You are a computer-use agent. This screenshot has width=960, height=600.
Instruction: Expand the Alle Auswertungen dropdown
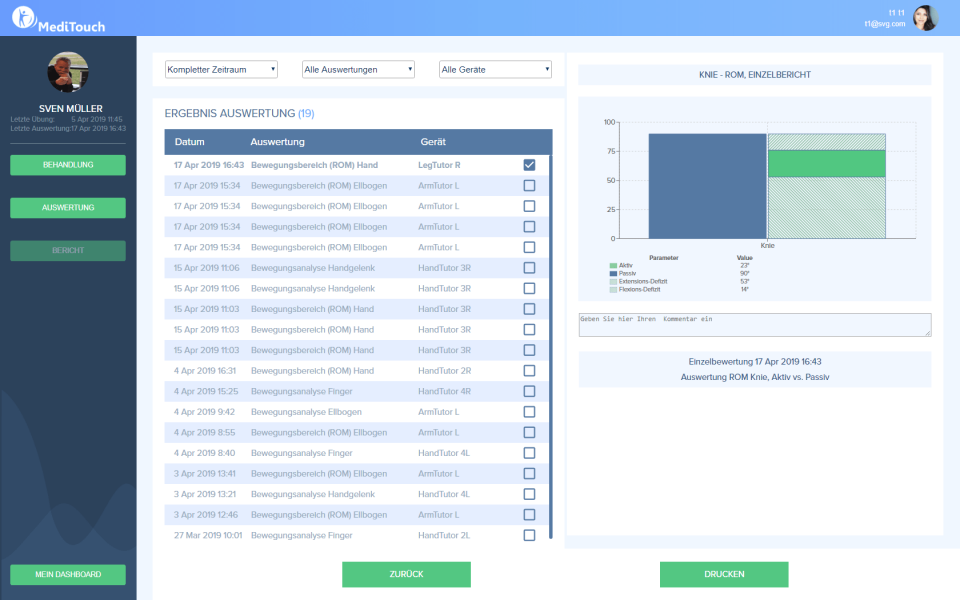click(358, 69)
